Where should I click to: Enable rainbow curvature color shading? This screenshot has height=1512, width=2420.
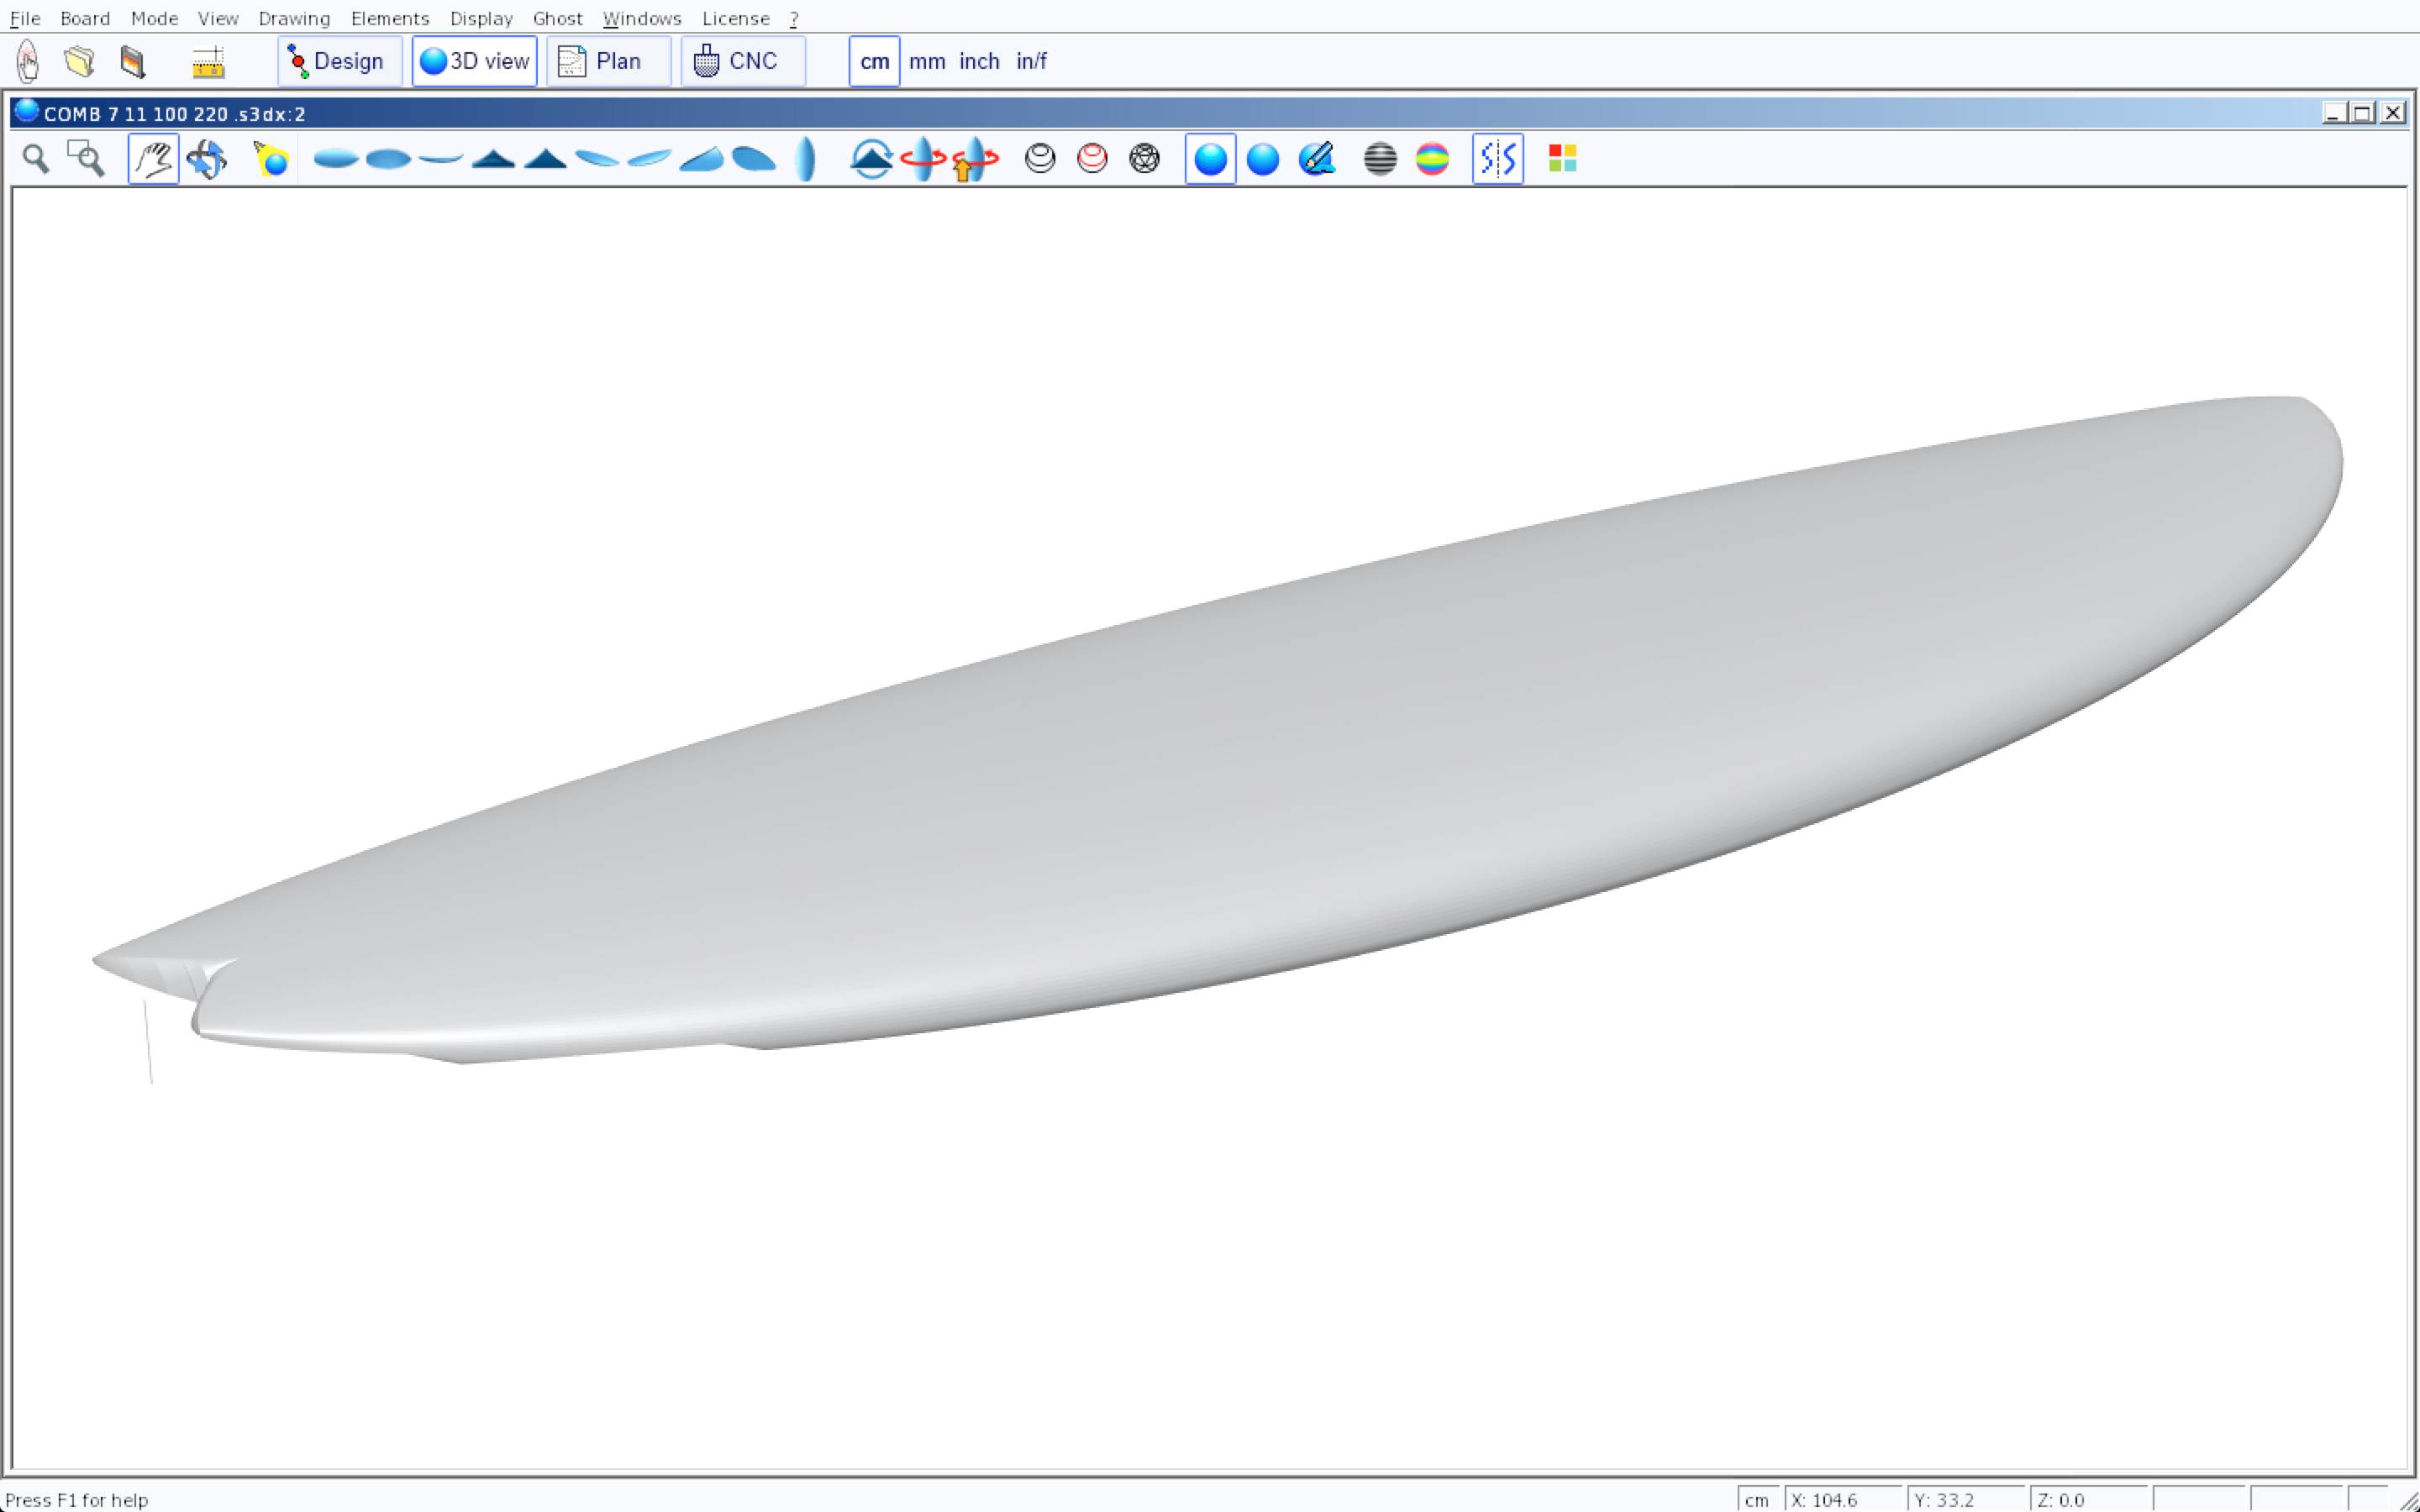click(1432, 159)
